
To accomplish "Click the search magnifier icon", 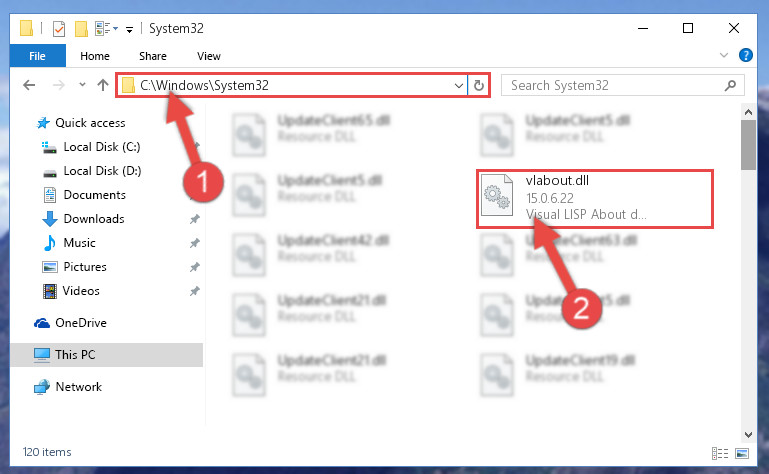I will pos(730,85).
